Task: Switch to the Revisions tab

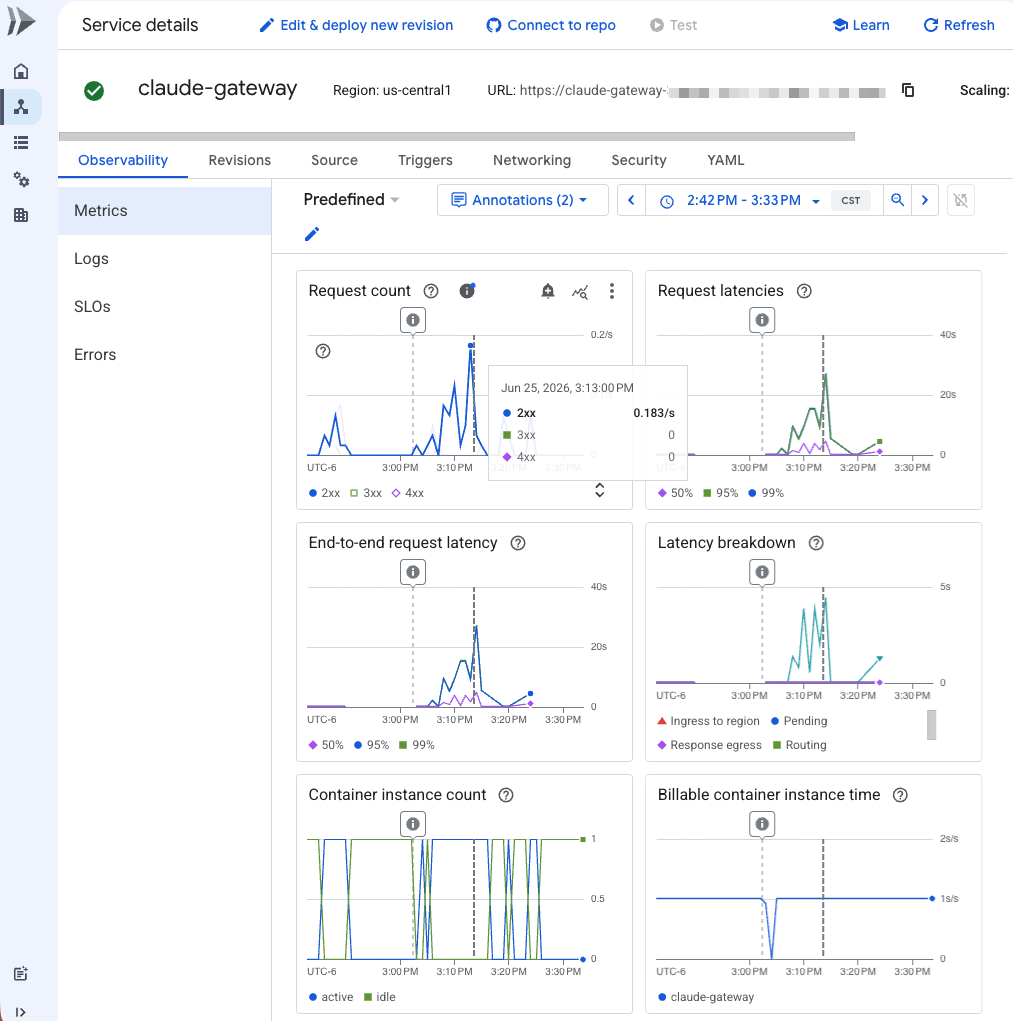Action: 240,160
